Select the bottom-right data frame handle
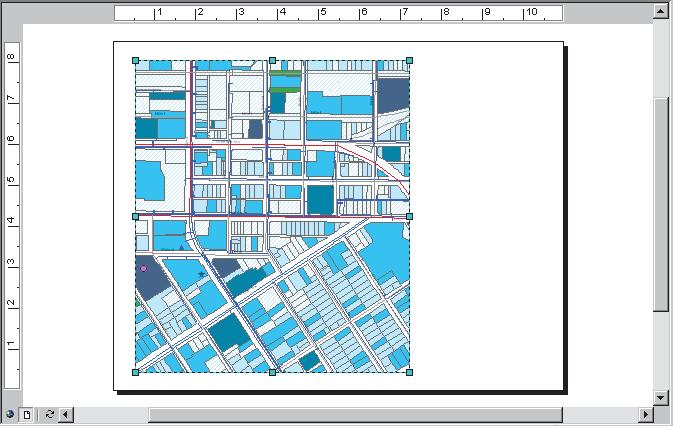Screen dimensions: 673x426 pyautogui.click(x=409, y=372)
